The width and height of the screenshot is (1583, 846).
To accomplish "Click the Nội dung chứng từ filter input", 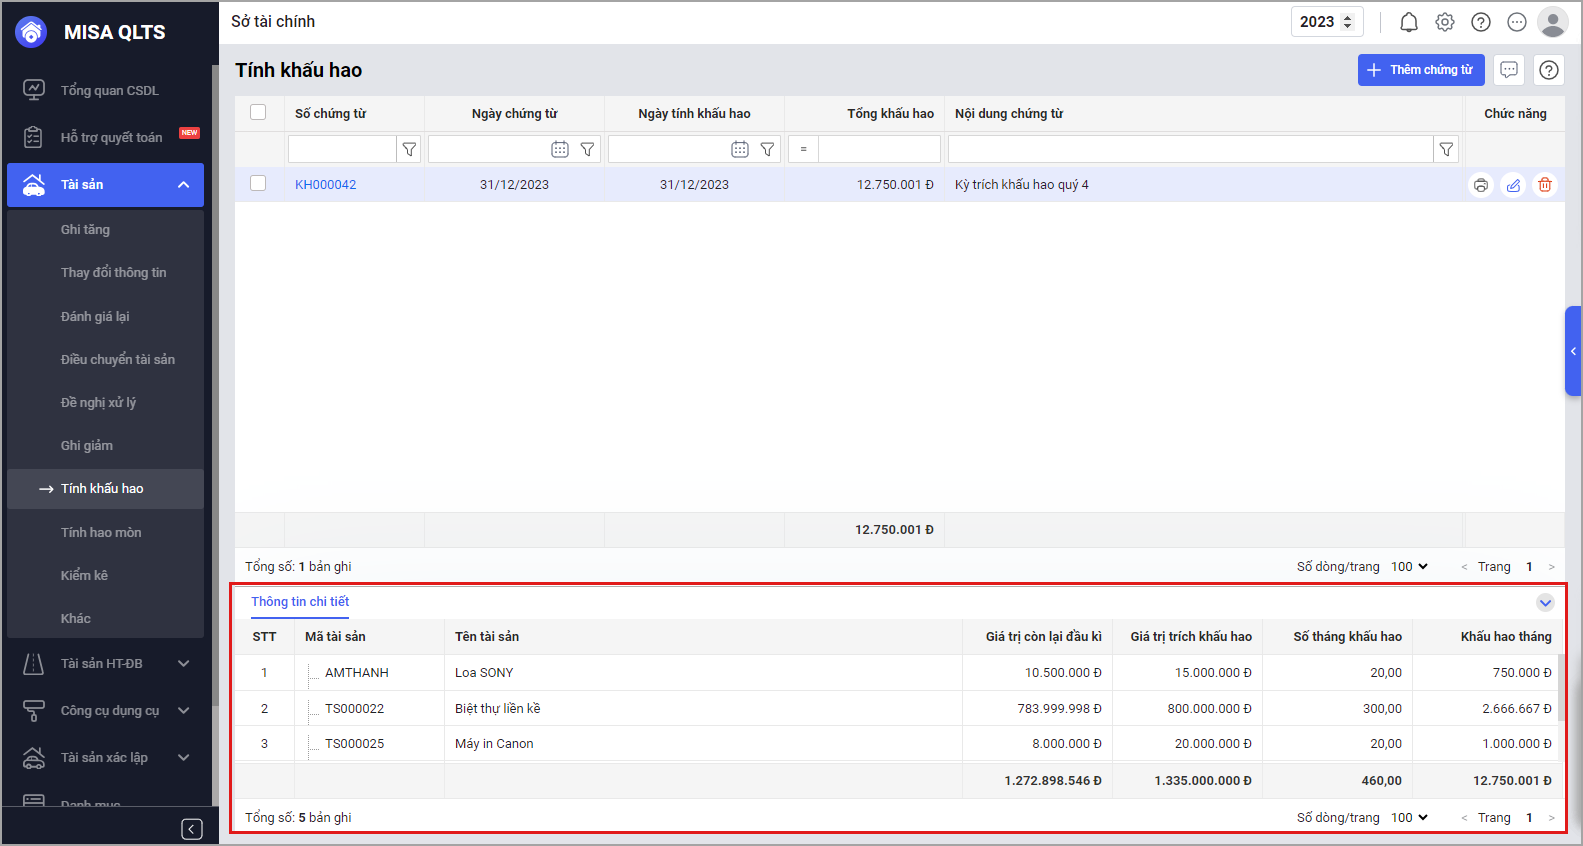I will coord(1190,149).
